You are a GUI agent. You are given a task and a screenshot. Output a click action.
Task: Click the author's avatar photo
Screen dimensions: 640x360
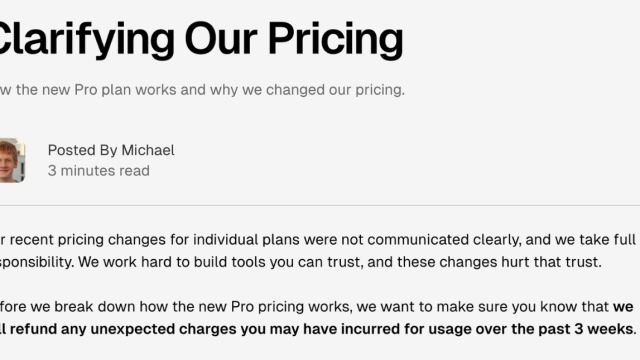click(12, 160)
